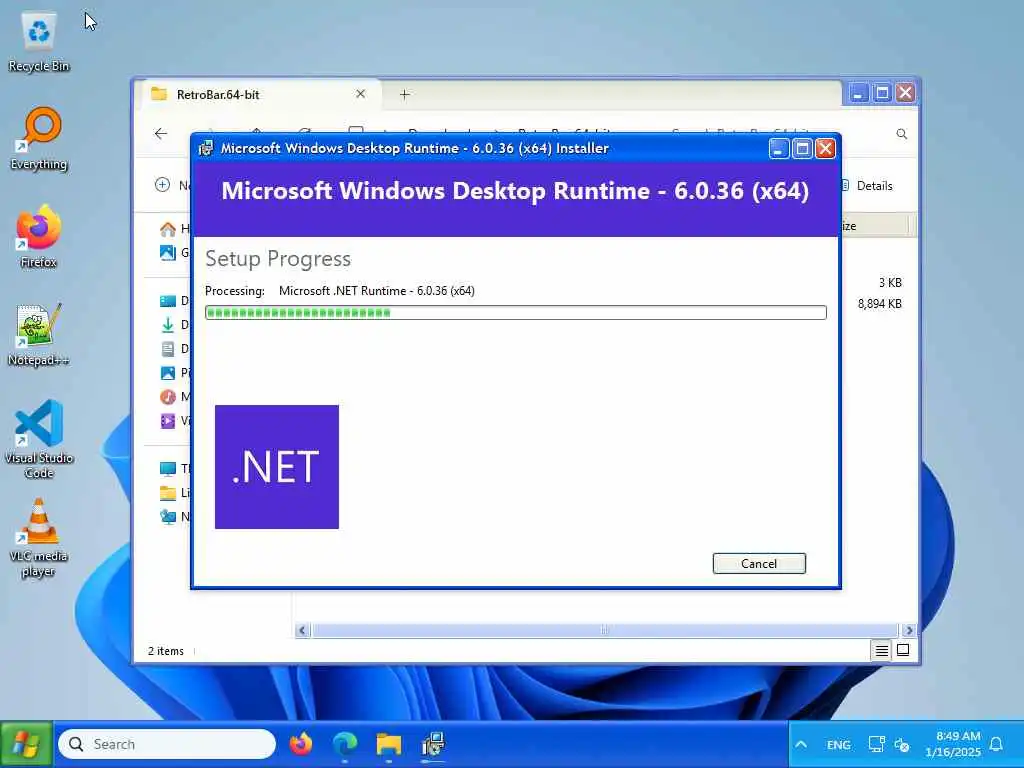Open the volume tray icon
Screen dimensions: 1024x768
(x=902, y=744)
